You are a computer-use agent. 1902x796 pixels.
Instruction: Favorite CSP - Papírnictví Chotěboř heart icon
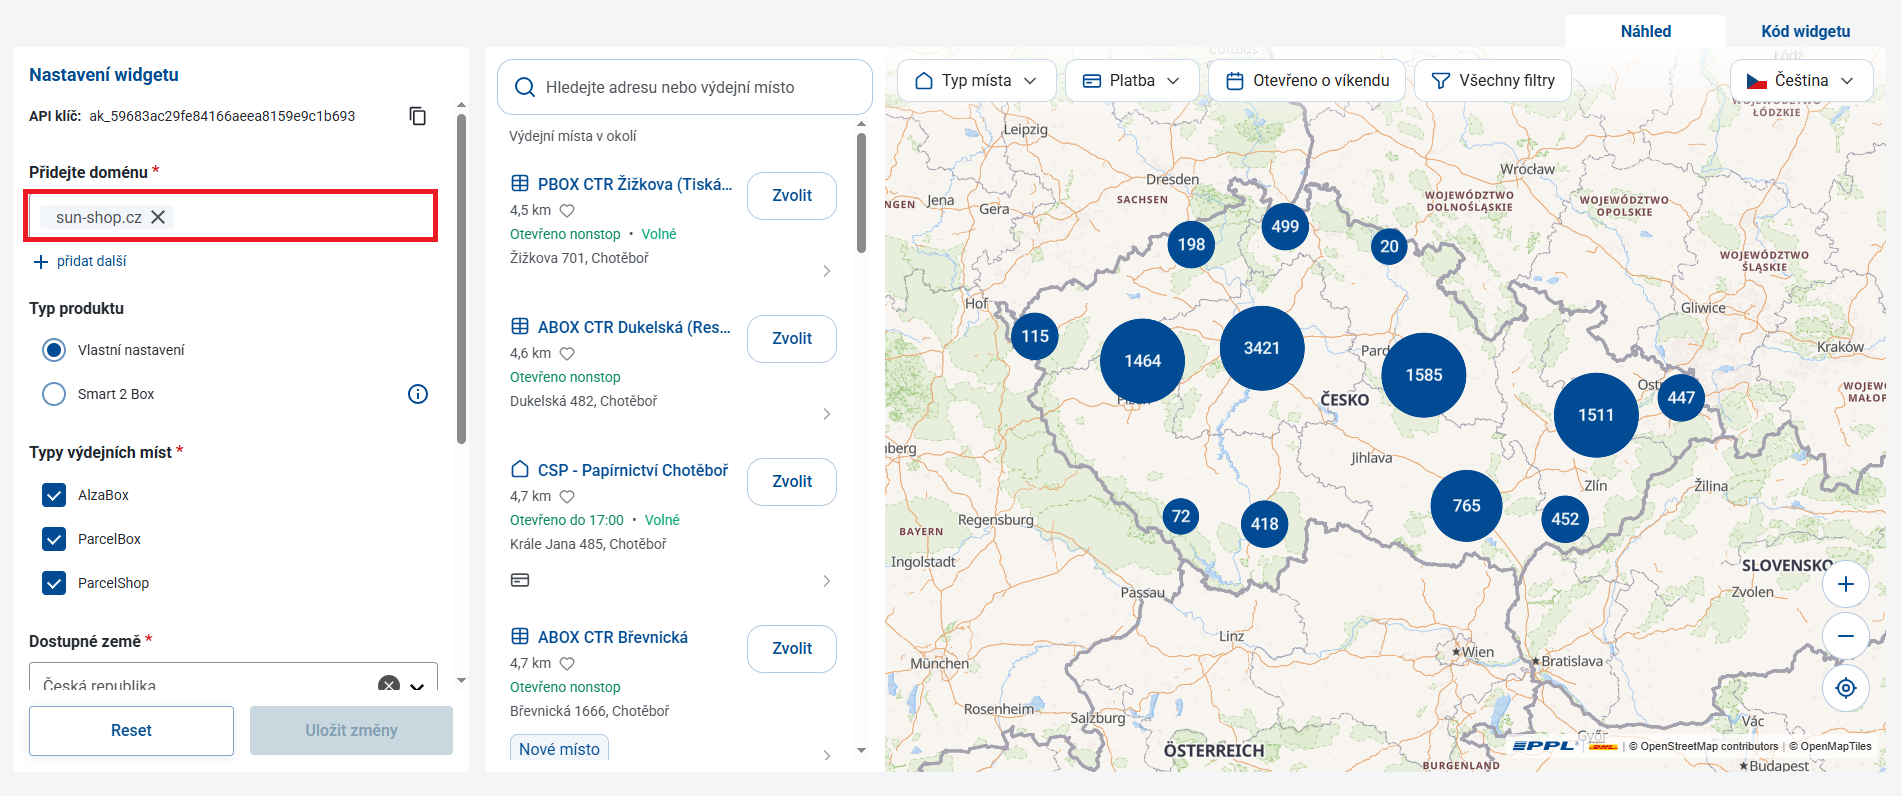click(567, 497)
